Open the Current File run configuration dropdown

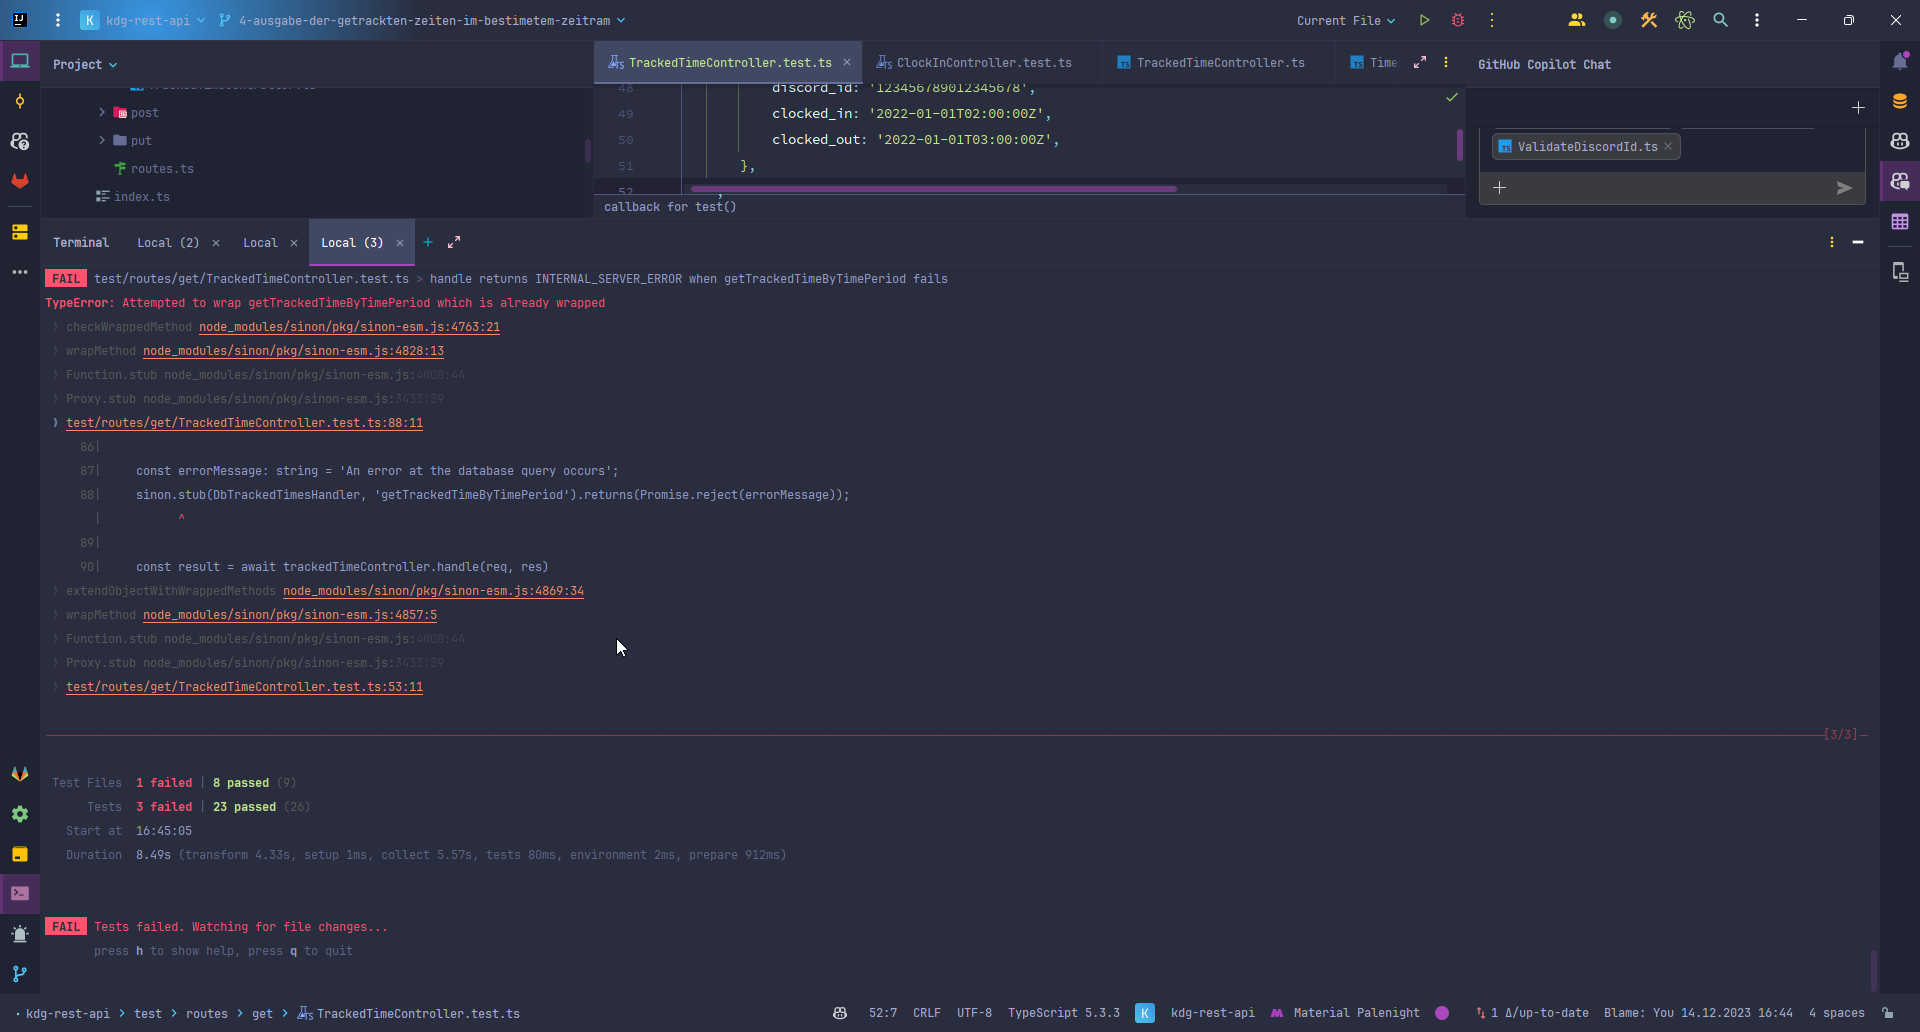coord(1345,21)
